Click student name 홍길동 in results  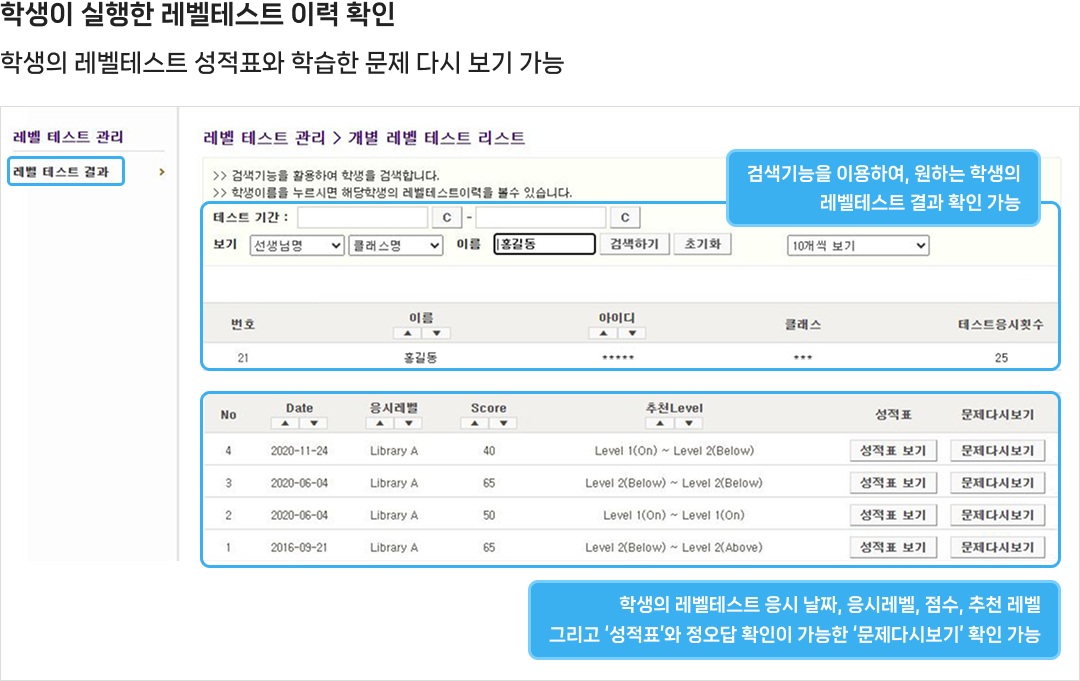[420, 357]
